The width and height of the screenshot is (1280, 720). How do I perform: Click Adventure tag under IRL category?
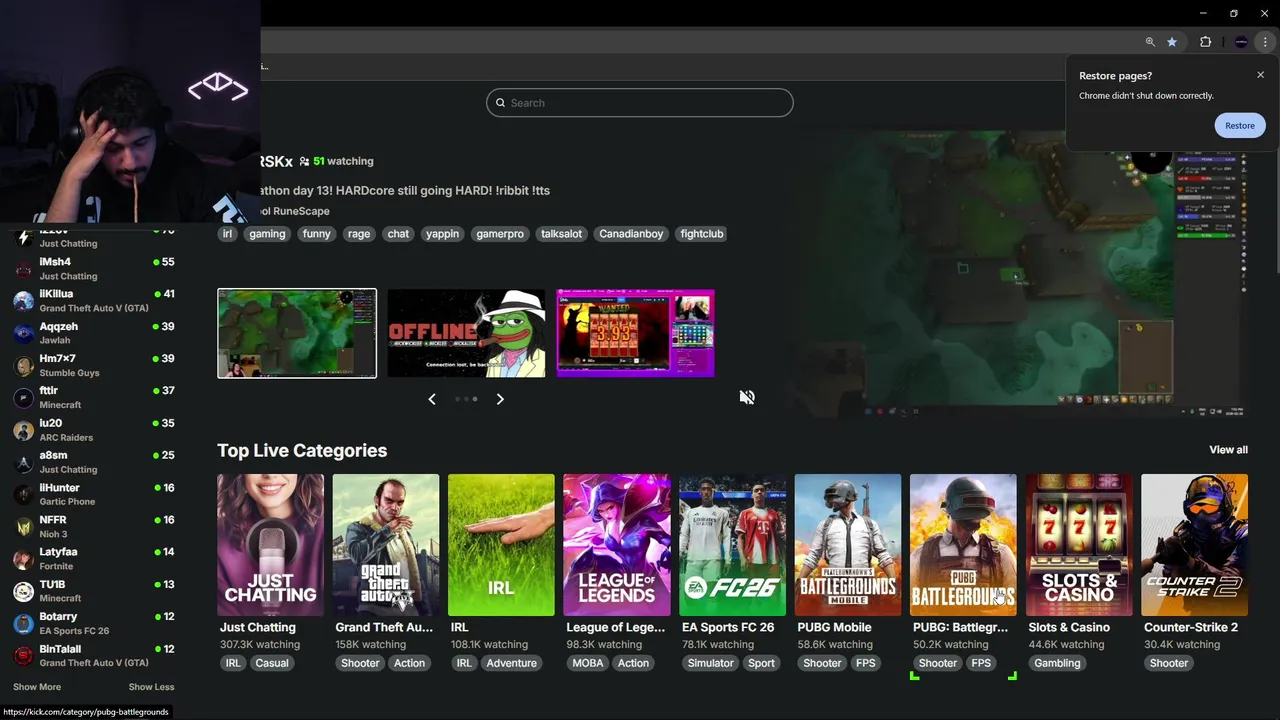[x=511, y=663]
